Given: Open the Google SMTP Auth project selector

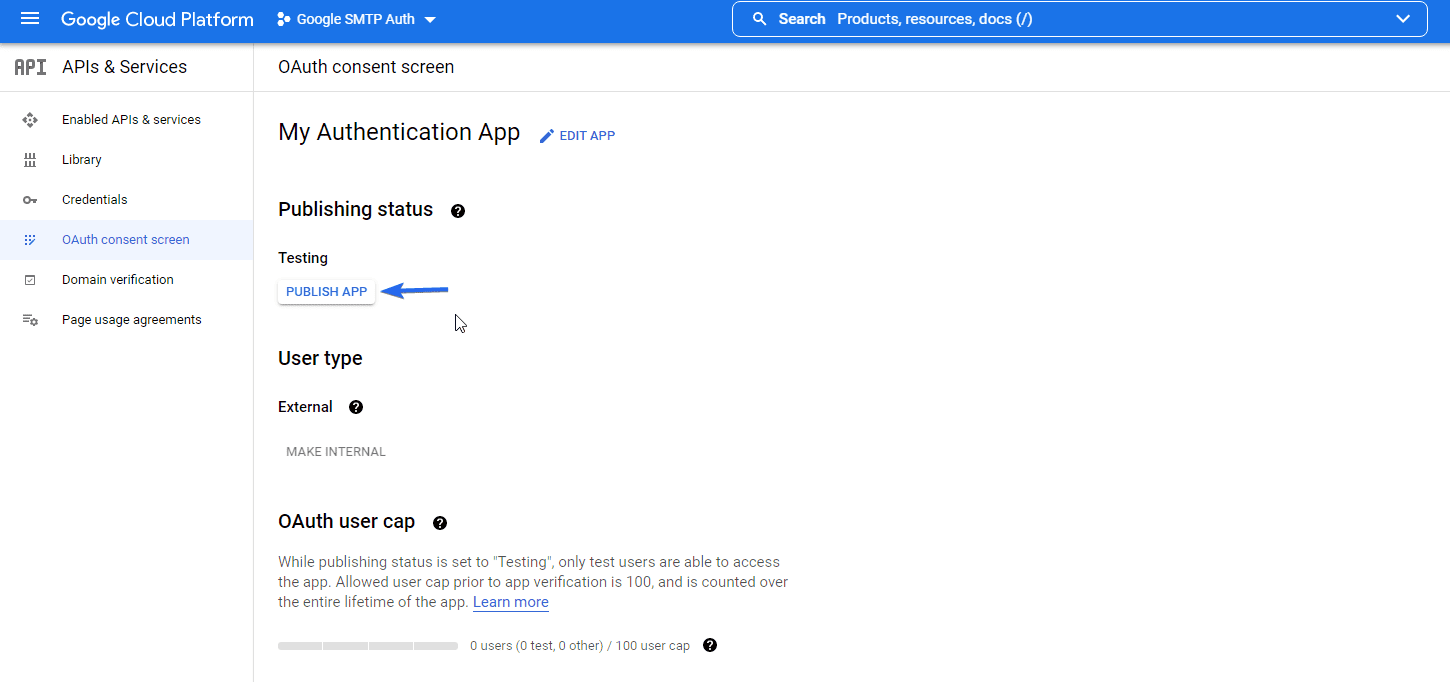Looking at the screenshot, I should 356,19.
